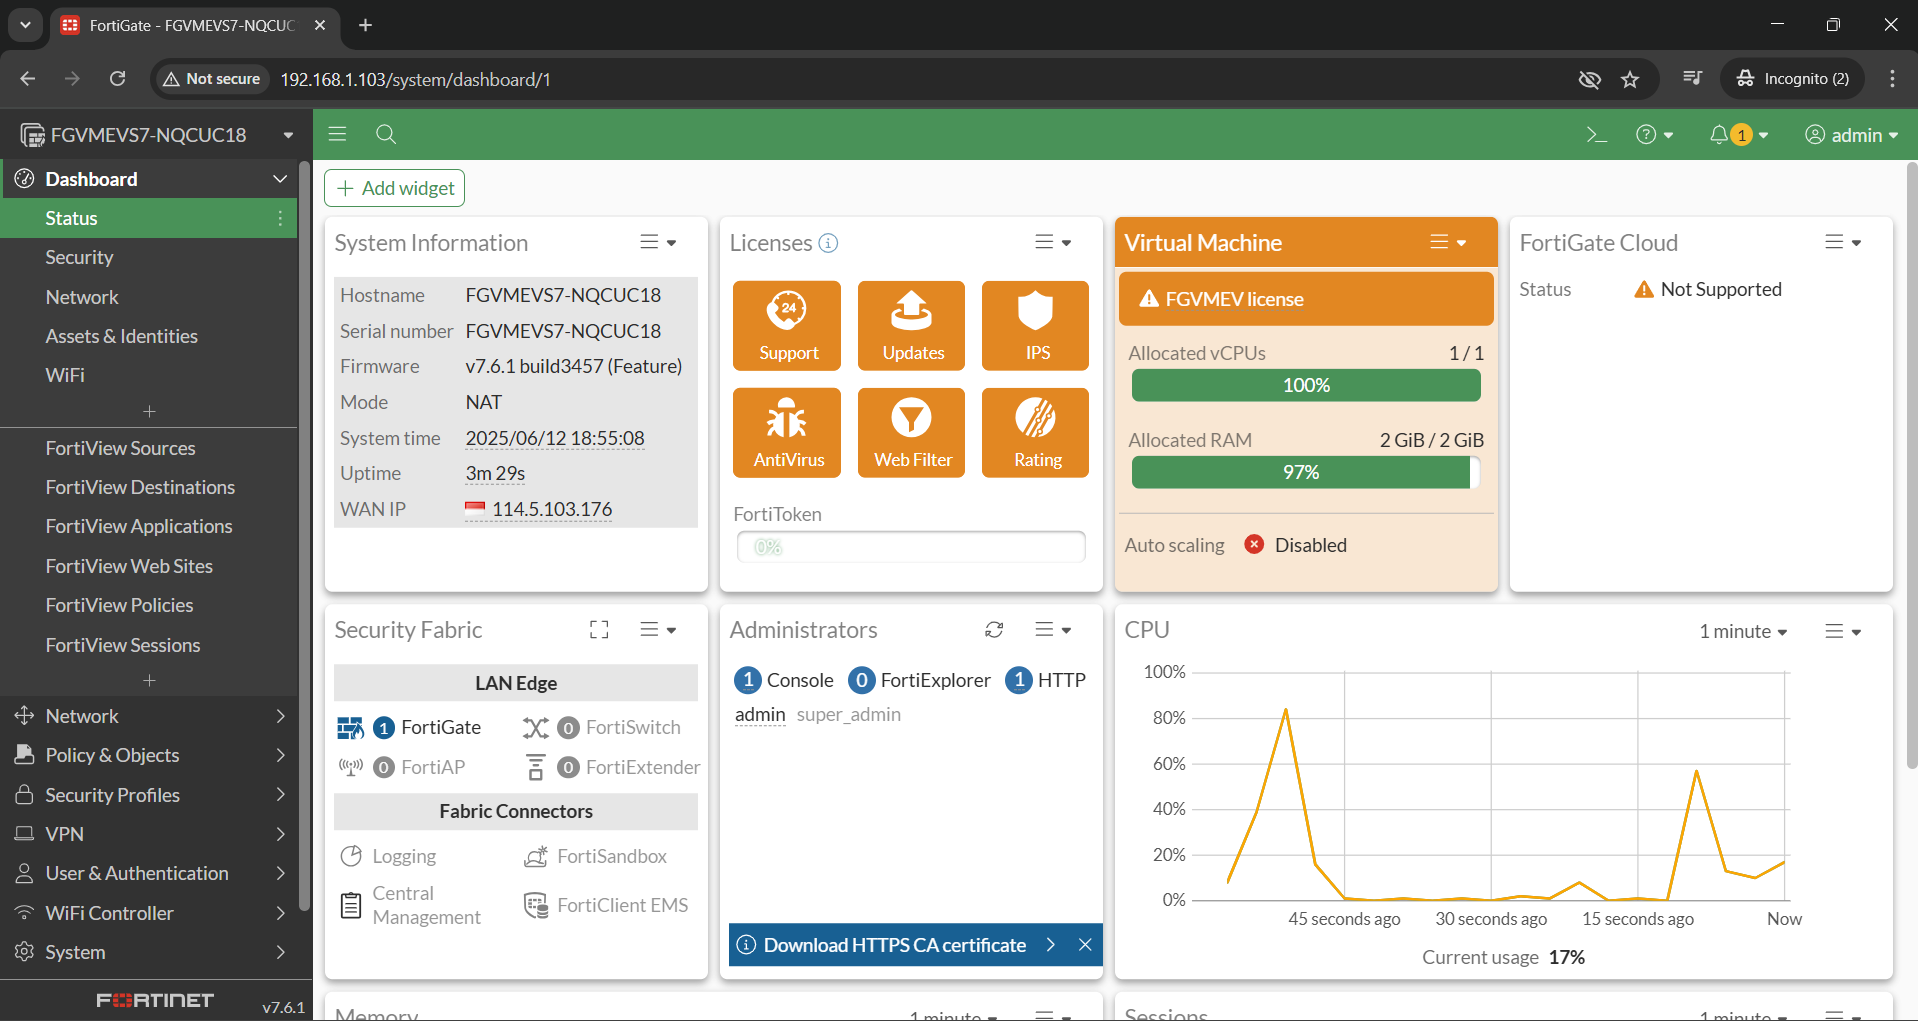Click the browser address bar URL
1918x1021 pixels.
[x=416, y=79]
